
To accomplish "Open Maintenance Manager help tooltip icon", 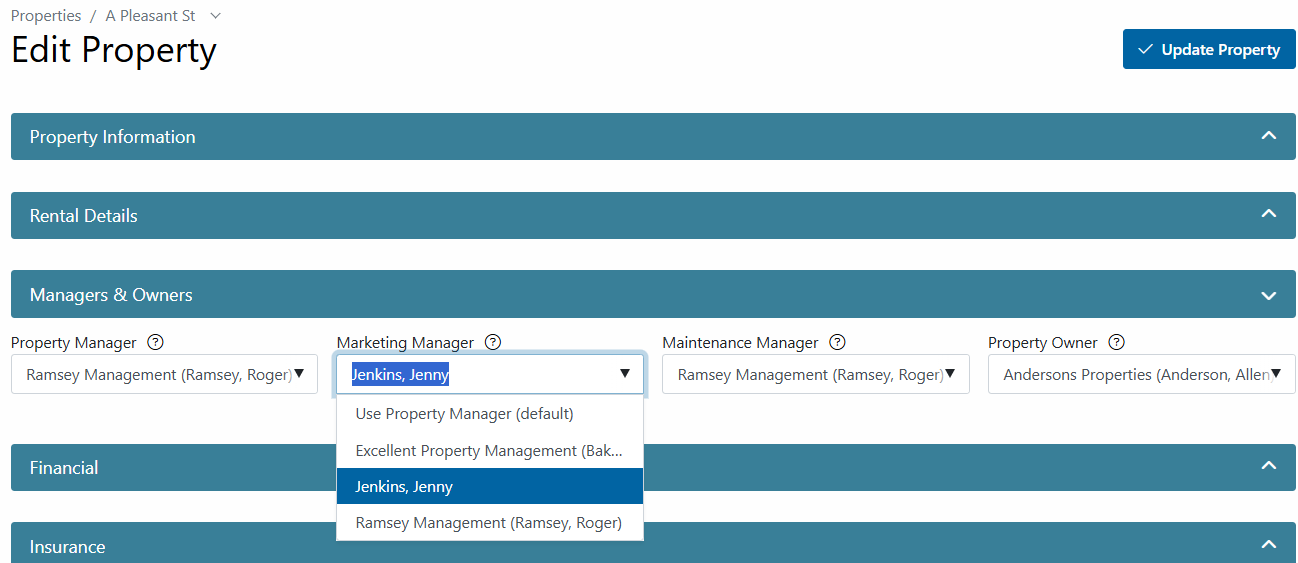I will (838, 342).
